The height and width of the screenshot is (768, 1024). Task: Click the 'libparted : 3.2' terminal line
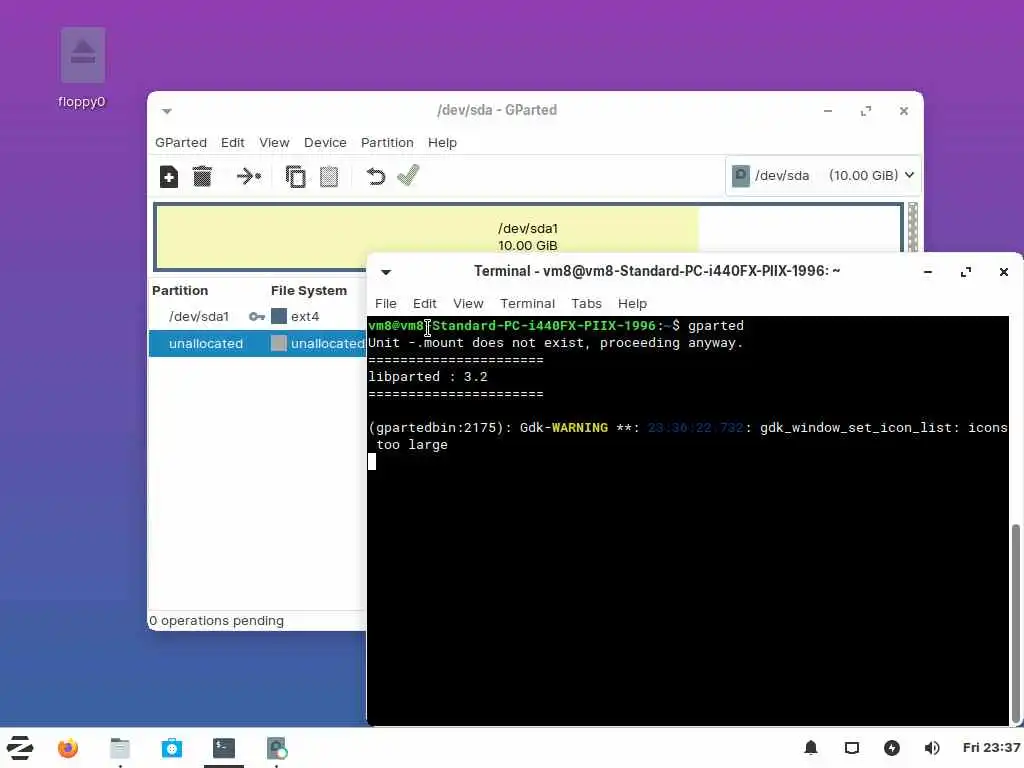pyautogui.click(x=428, y=377)
